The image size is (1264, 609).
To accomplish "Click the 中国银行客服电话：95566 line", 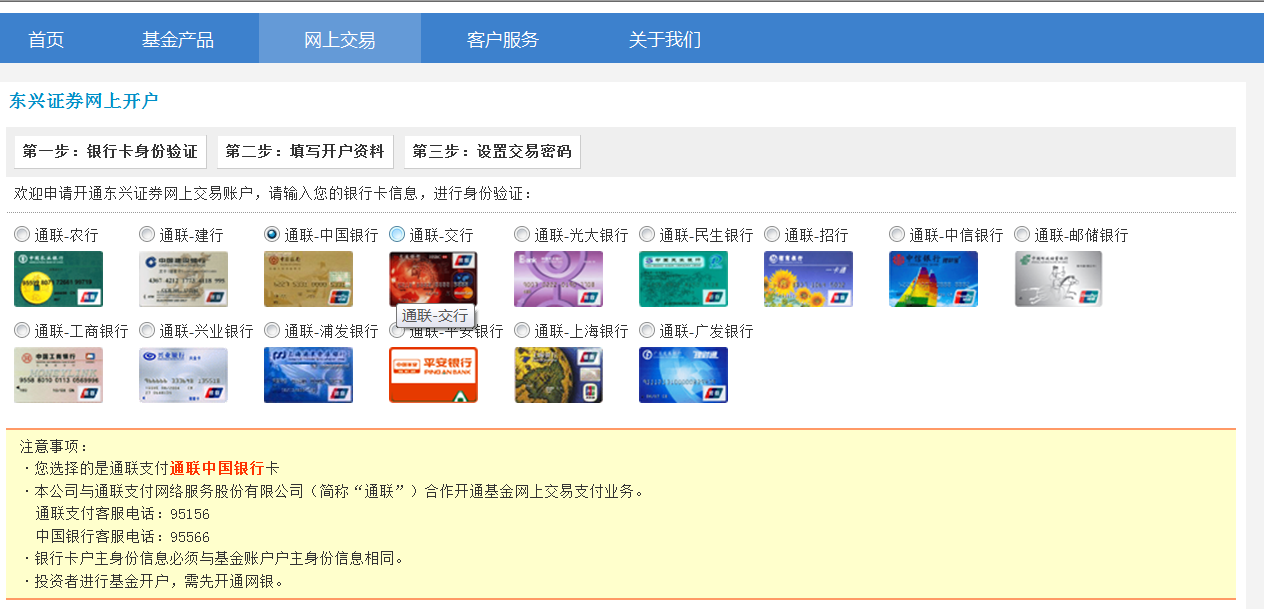I will (123, 537).
